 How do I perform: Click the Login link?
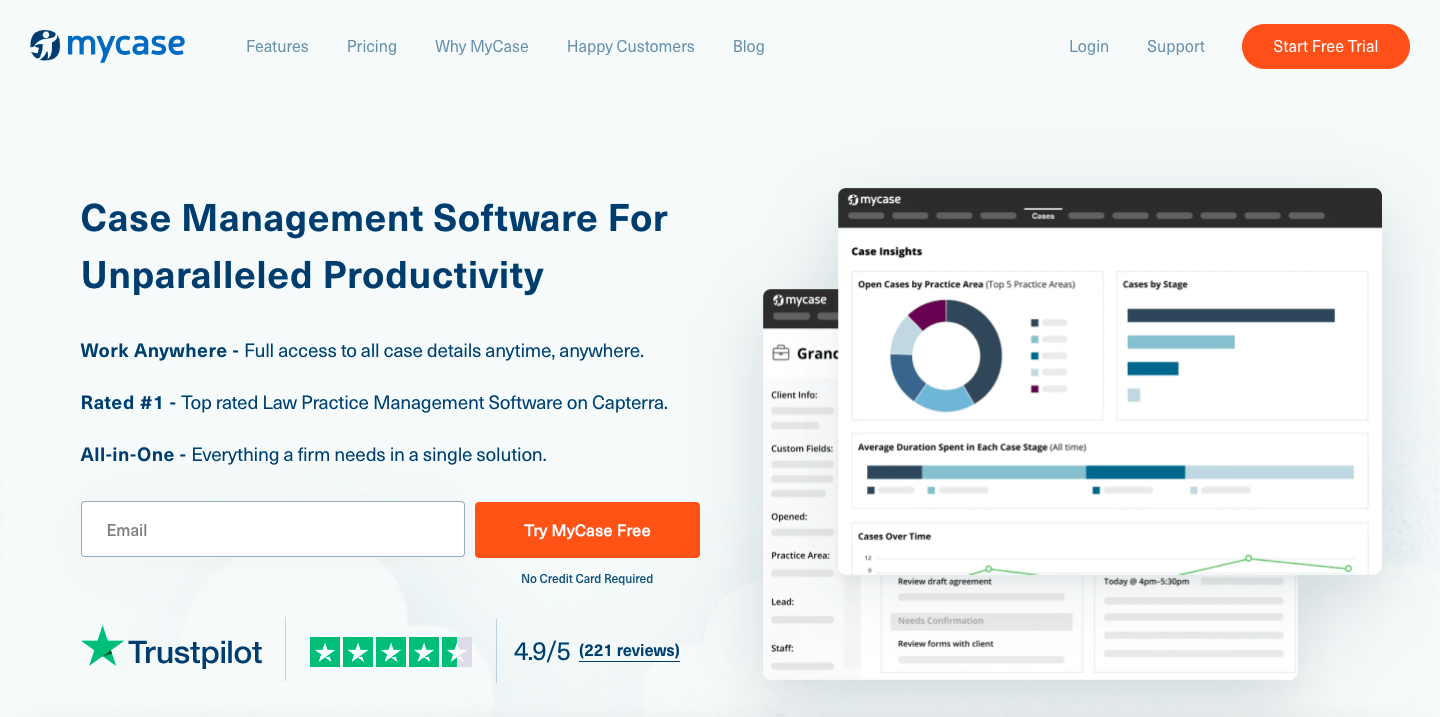click(1089, 46)
